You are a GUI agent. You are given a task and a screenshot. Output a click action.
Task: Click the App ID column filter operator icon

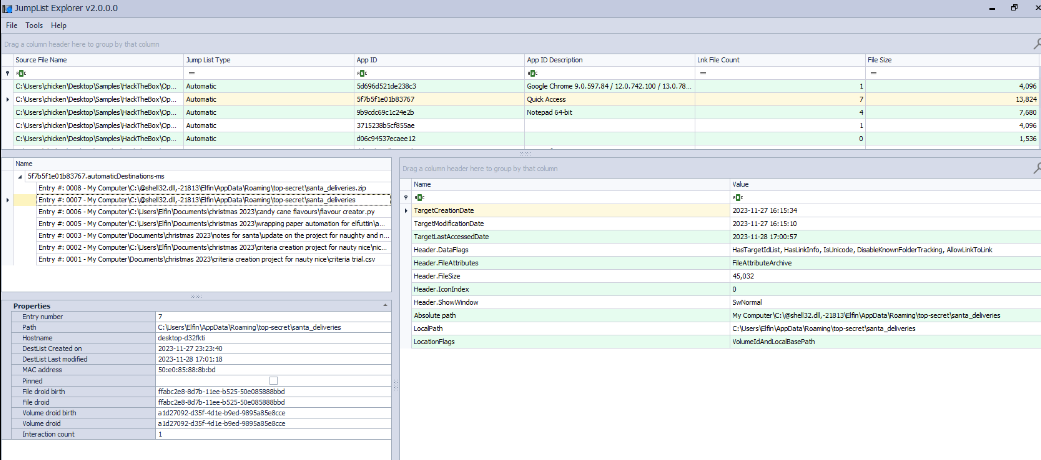361,73
